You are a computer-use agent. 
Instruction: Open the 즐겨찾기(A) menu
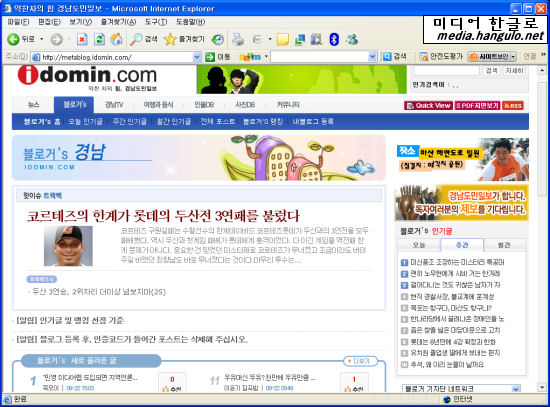(118, 22)
